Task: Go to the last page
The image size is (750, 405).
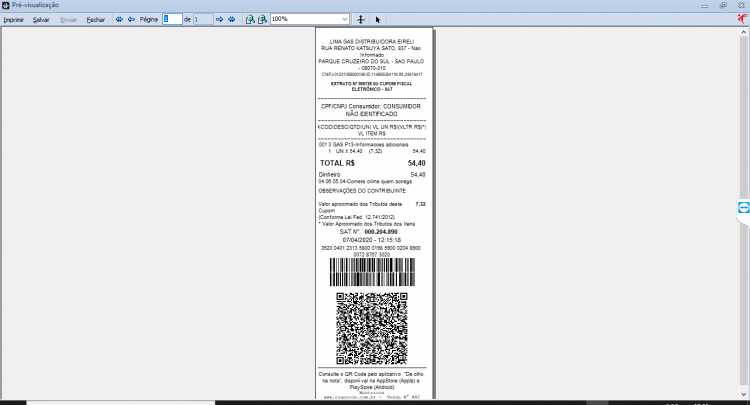Action: click(x=232, y=20)
